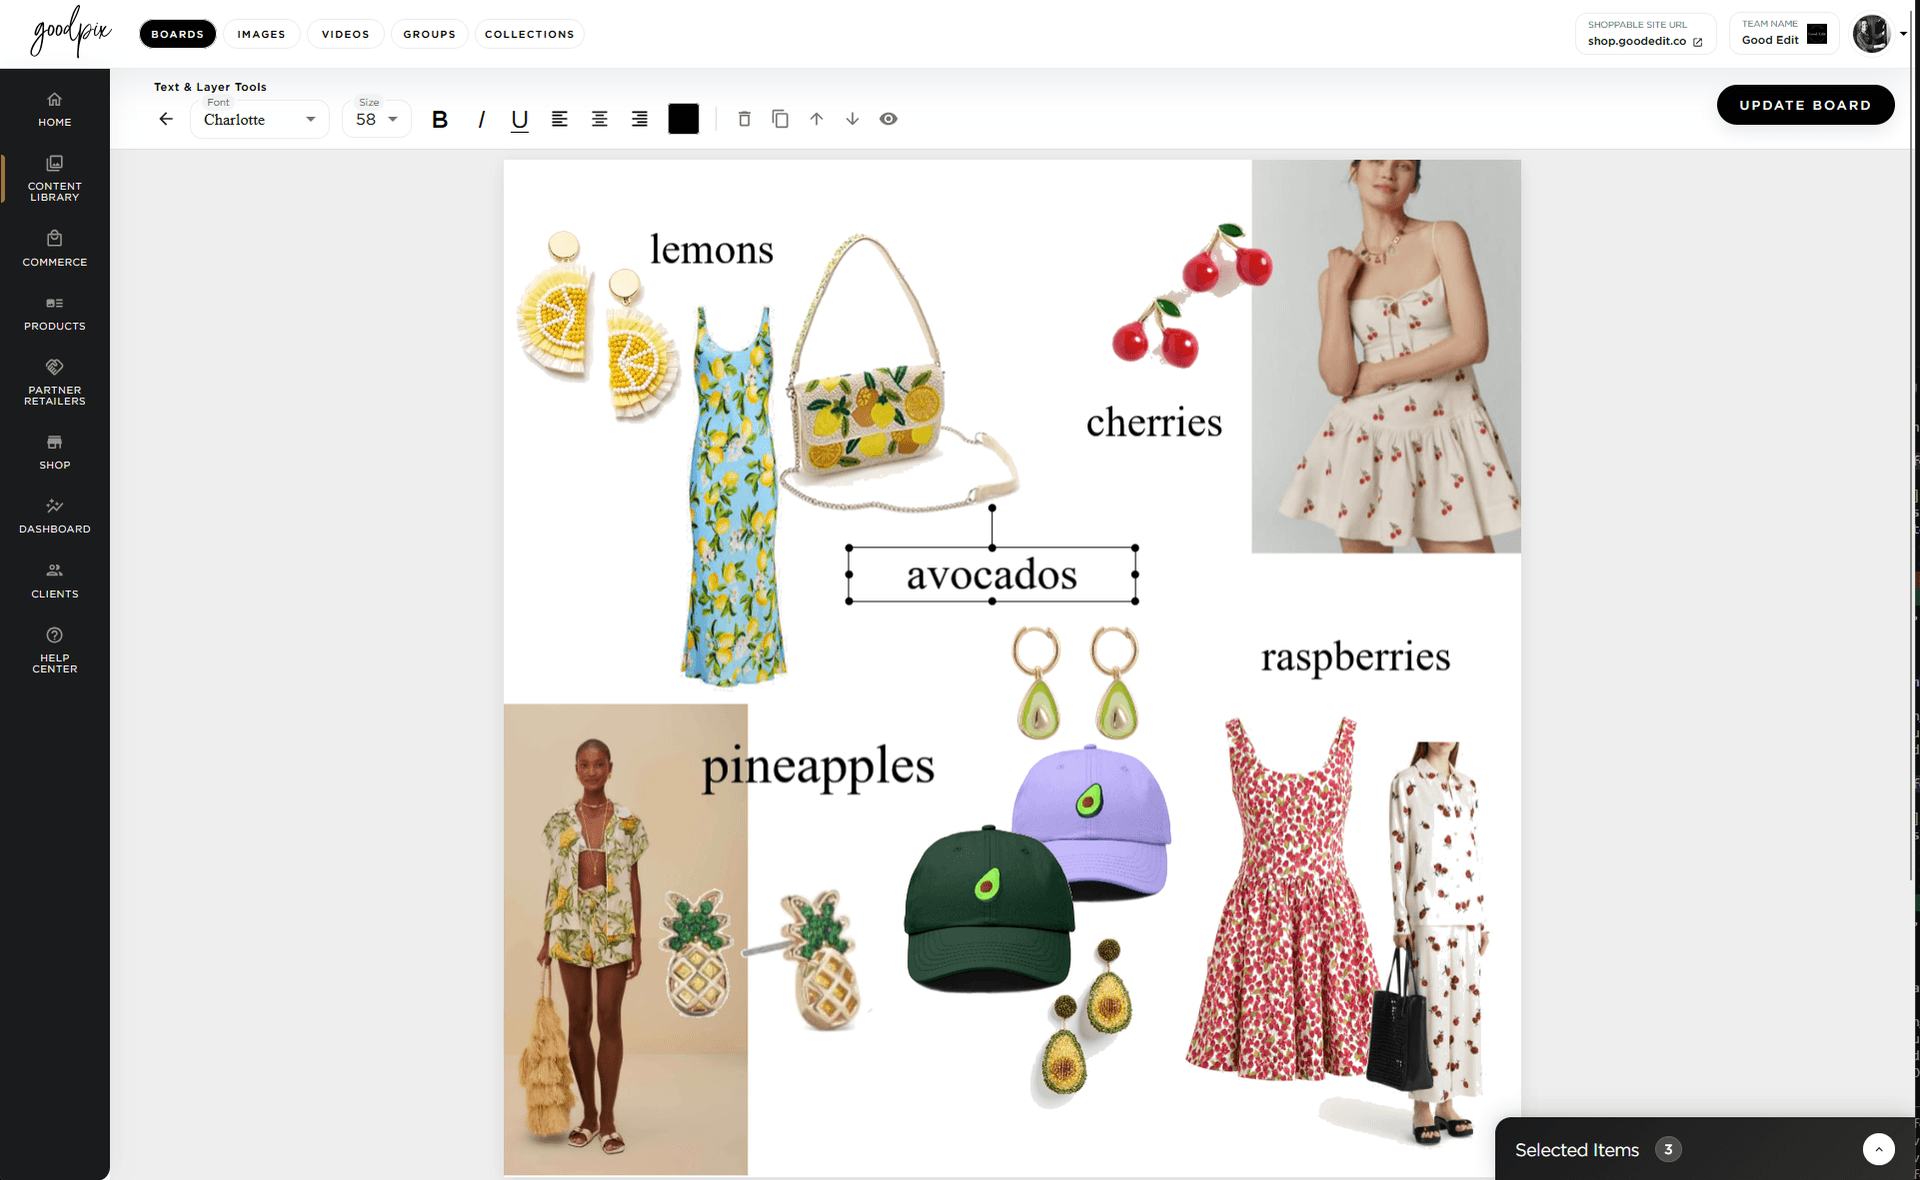Align text right

coord(640,119)
